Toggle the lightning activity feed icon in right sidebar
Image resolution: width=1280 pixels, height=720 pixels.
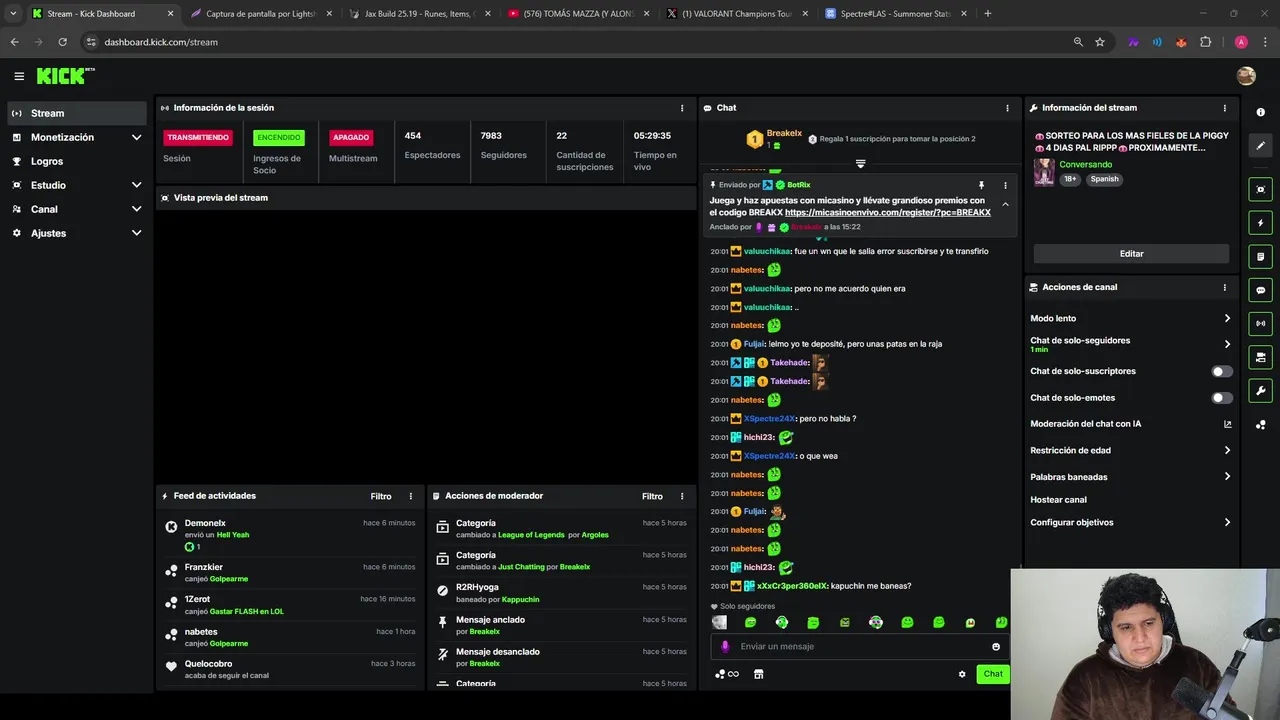click(1260, 223)
